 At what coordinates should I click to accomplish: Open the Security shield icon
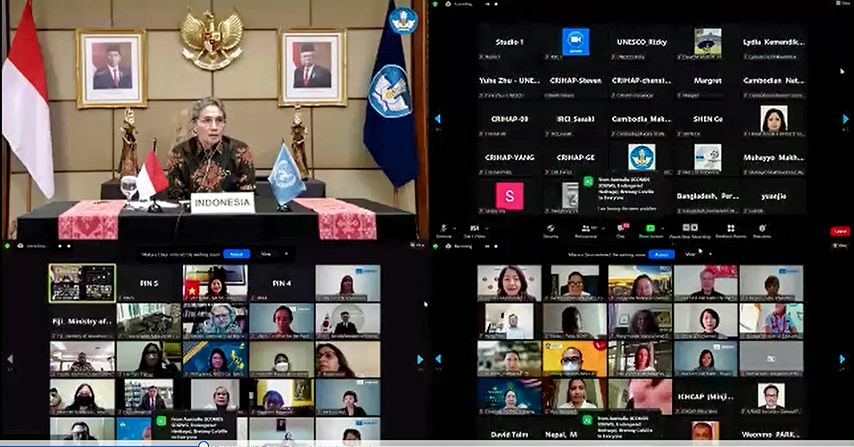pyautogui.click(x=551, y=230)
